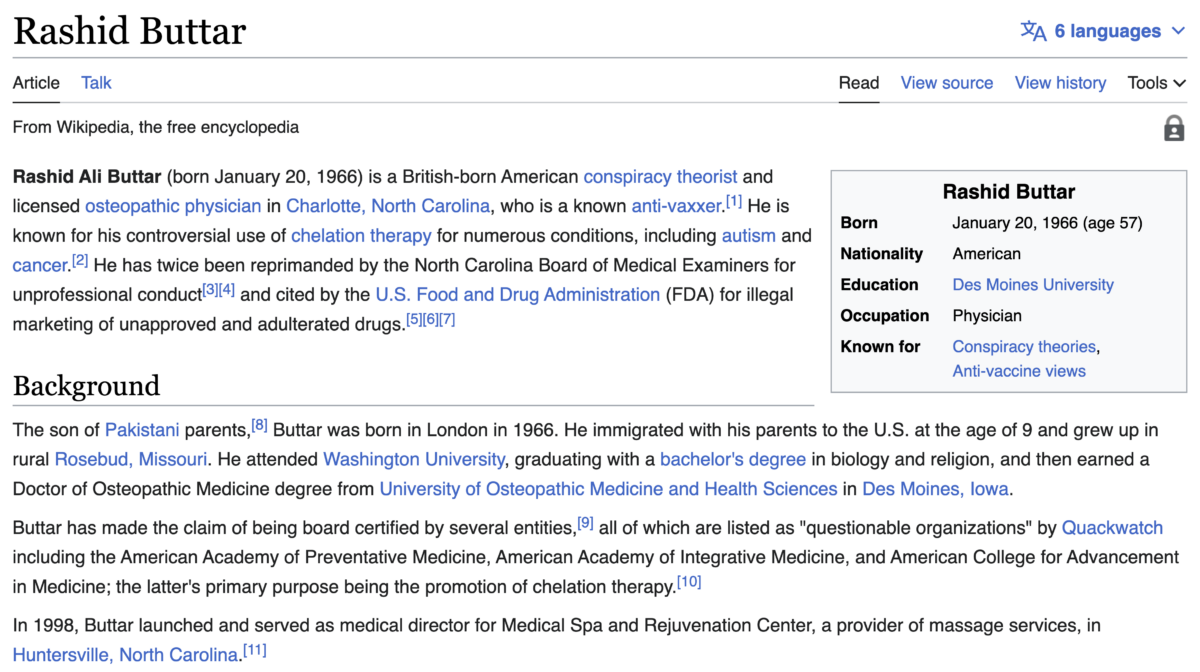Click the infobox Nationality label

882,254
